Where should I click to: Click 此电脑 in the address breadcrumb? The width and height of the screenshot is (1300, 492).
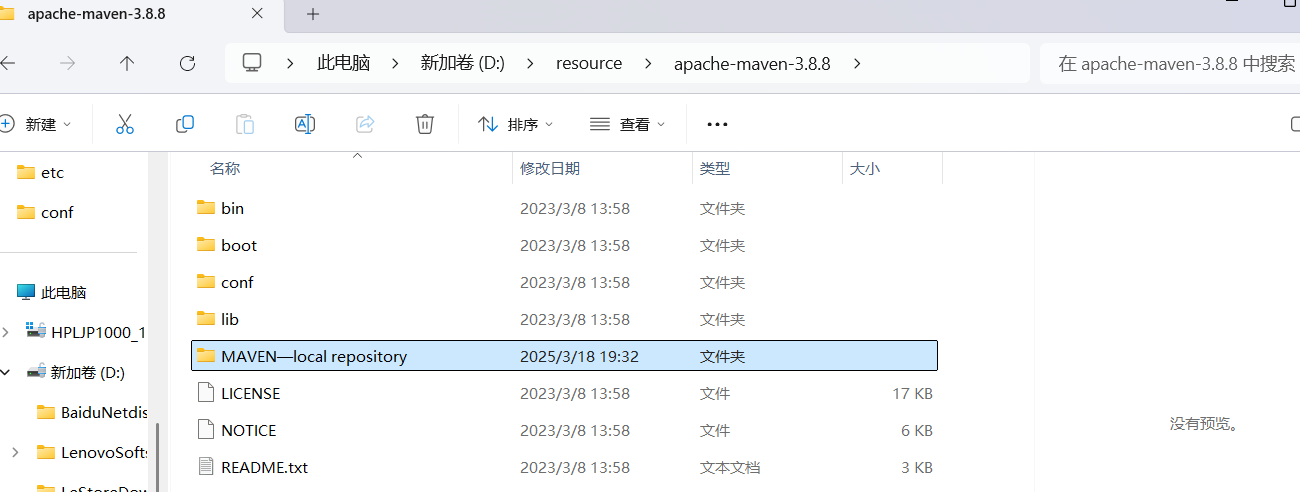pyautogui.click(x=344, y=63)
